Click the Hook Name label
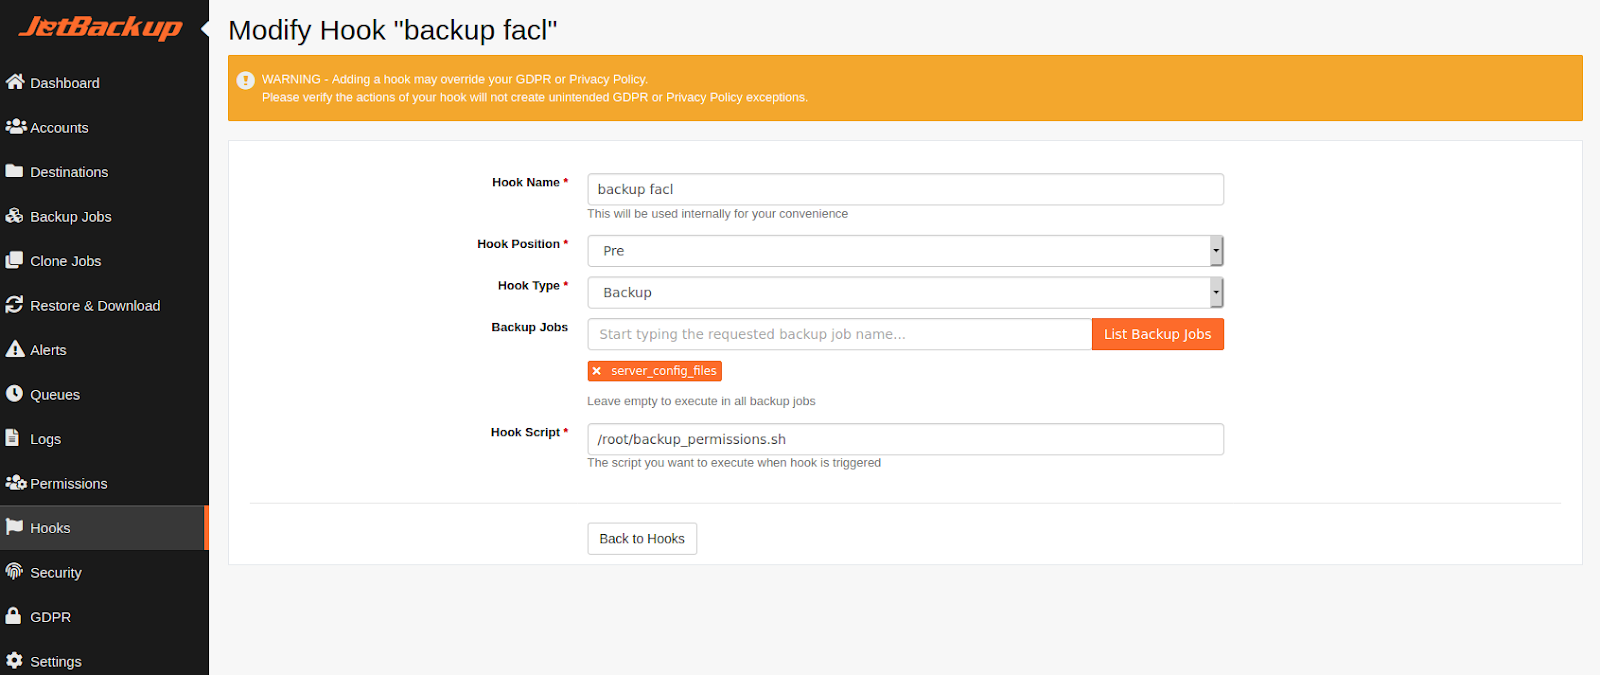The height and width of the screenshot is (675, 1600). [x=529, y=182]
